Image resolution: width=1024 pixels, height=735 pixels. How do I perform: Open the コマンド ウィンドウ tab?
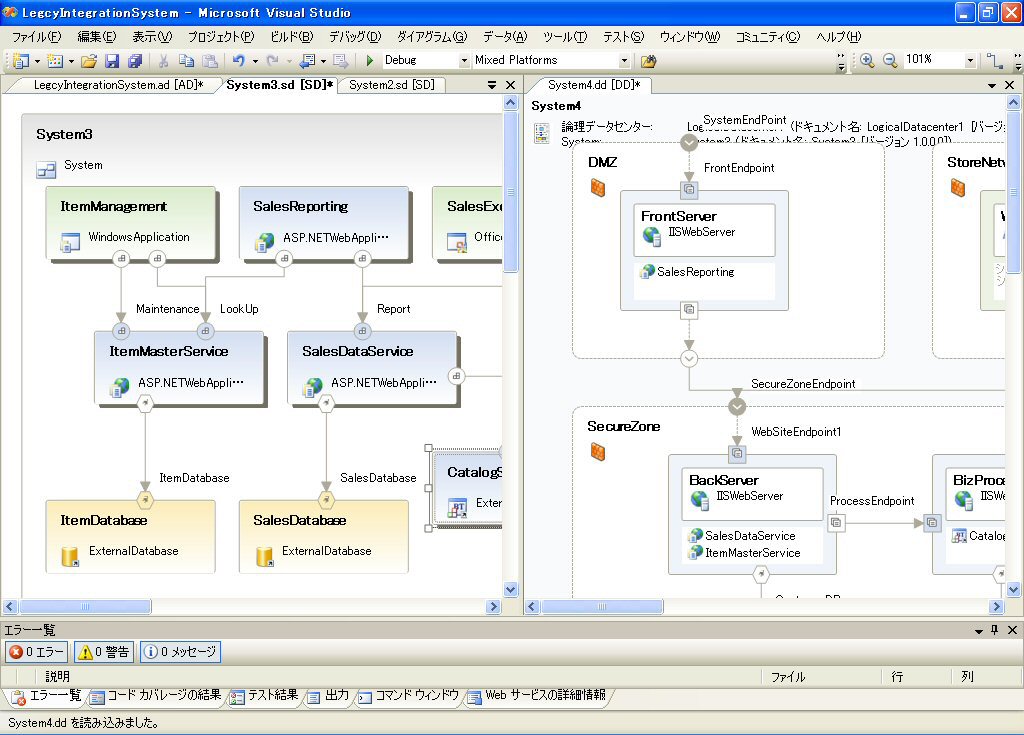click(x=408, y=696)
